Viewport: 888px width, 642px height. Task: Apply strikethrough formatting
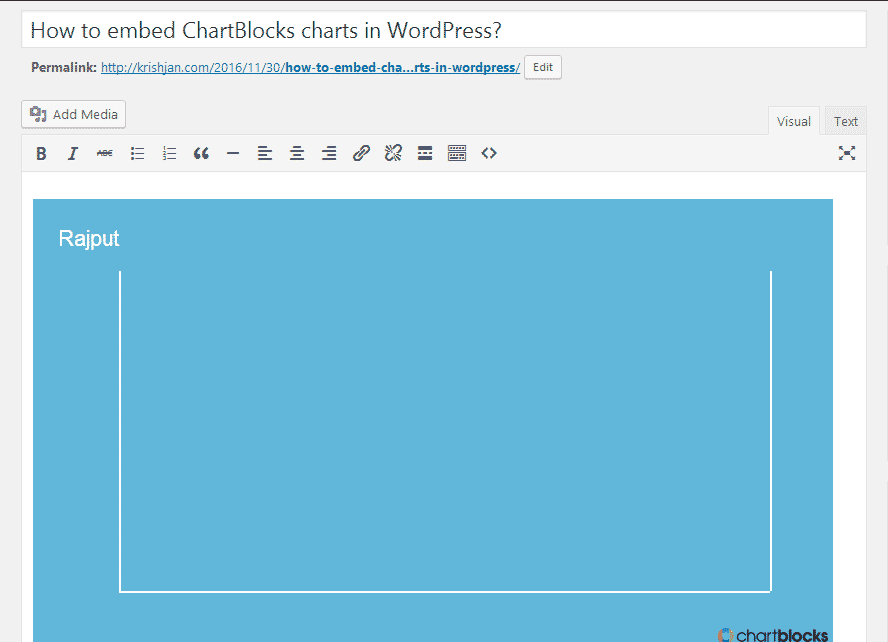(104, 153)
